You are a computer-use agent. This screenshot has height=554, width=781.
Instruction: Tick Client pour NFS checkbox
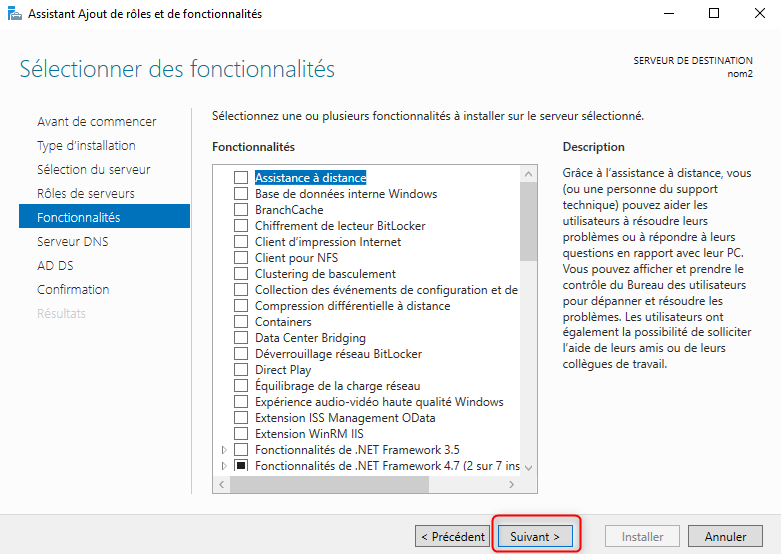pos(241,258)
